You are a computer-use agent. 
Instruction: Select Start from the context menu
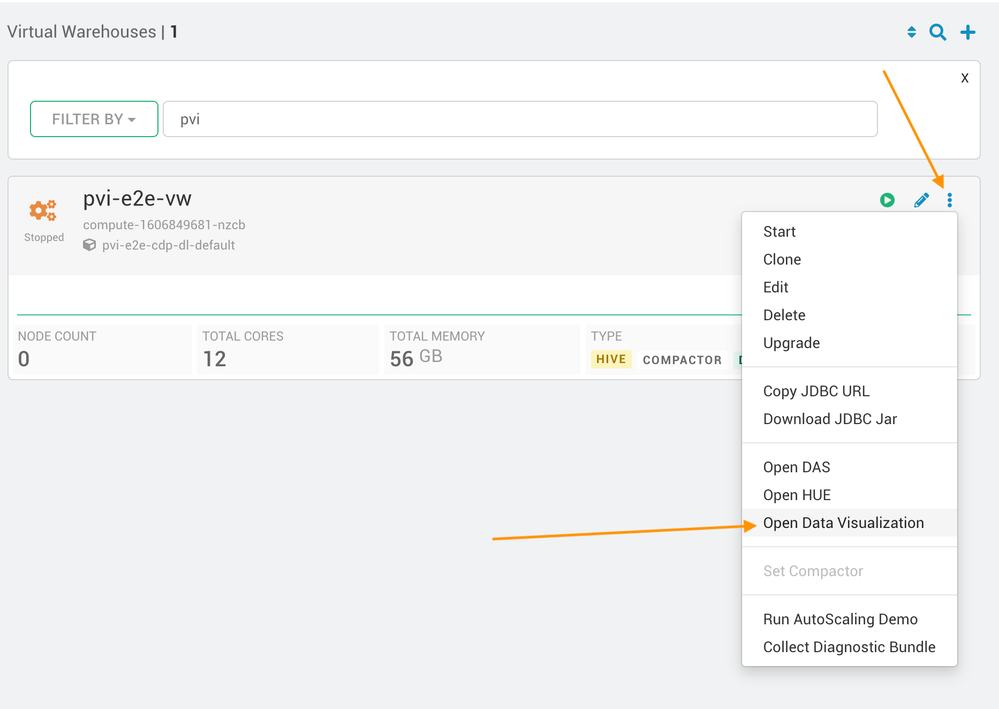(x=779, y=232)
